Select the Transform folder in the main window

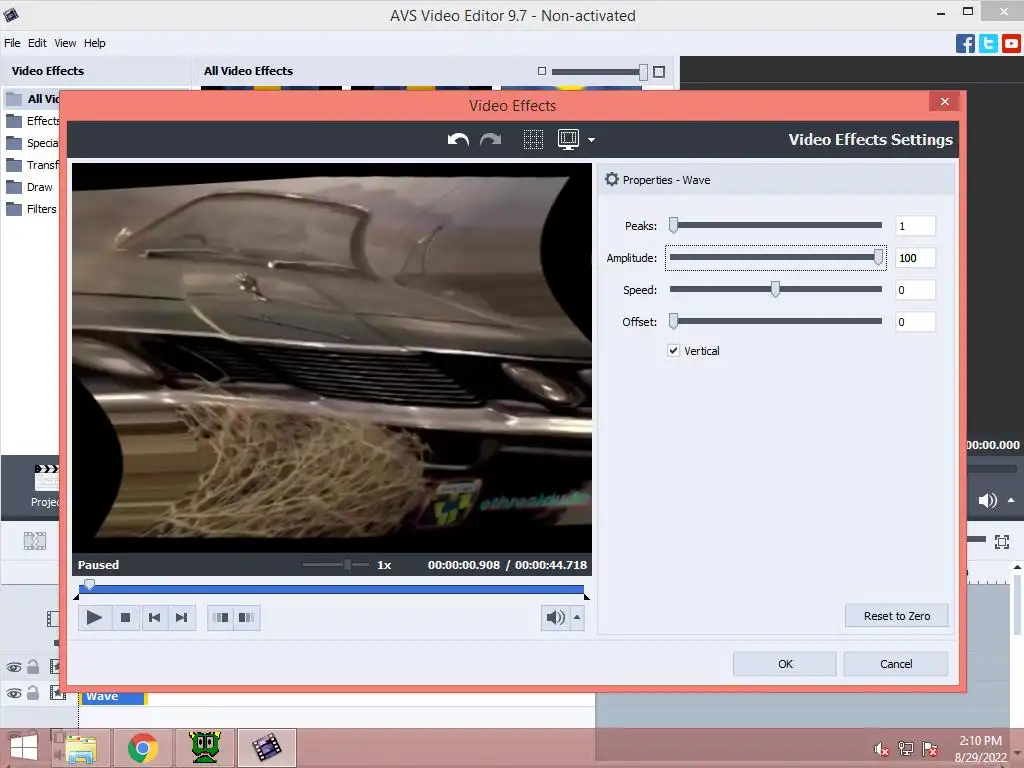point(33,165)
